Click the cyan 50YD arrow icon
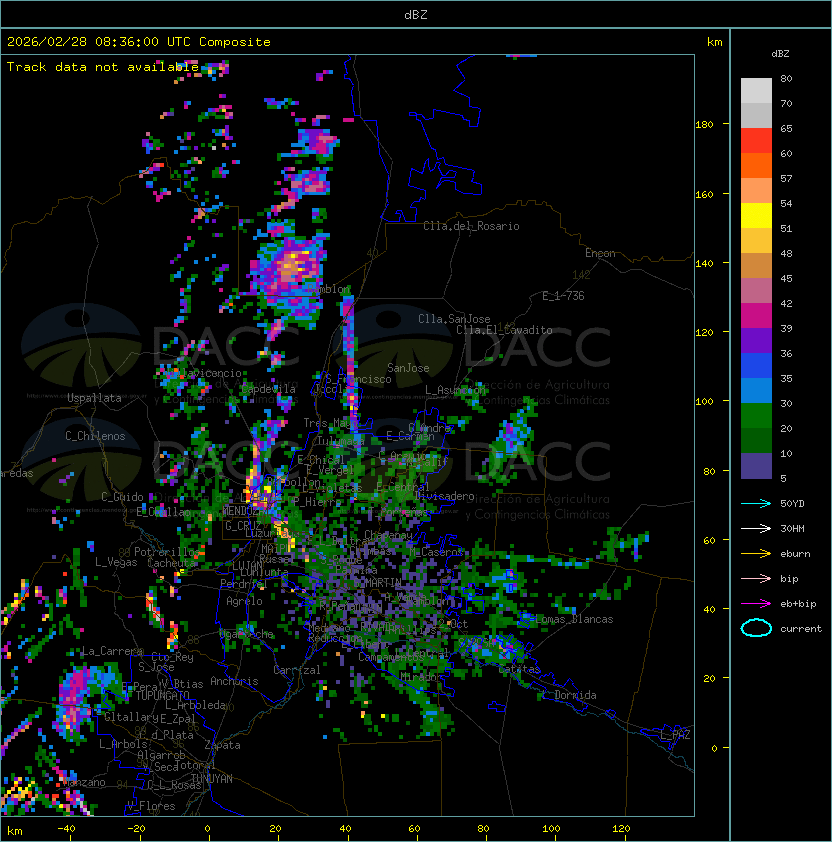The image size is (832, 842). [x=756, y=503]
